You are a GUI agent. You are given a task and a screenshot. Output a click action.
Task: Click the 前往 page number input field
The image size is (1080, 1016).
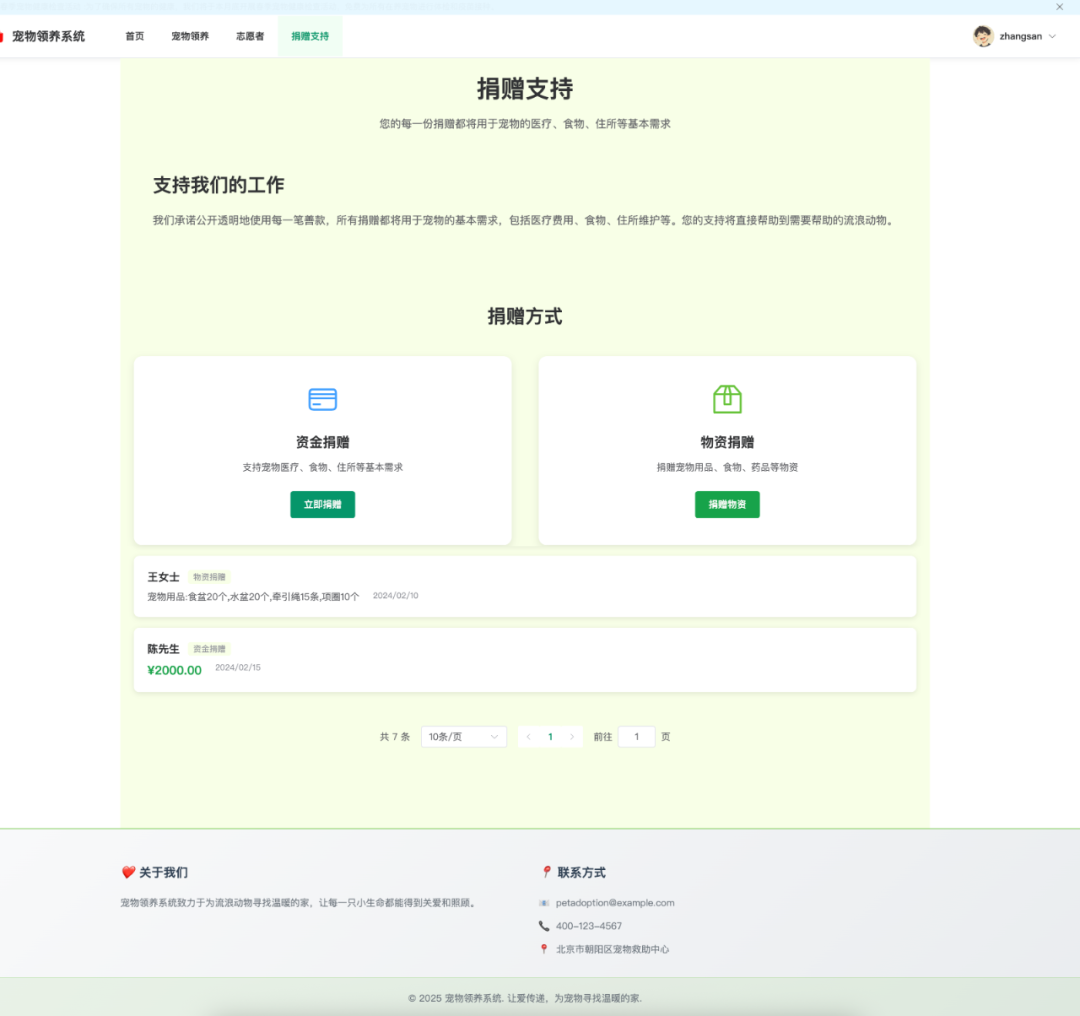(x=636, y=737)
